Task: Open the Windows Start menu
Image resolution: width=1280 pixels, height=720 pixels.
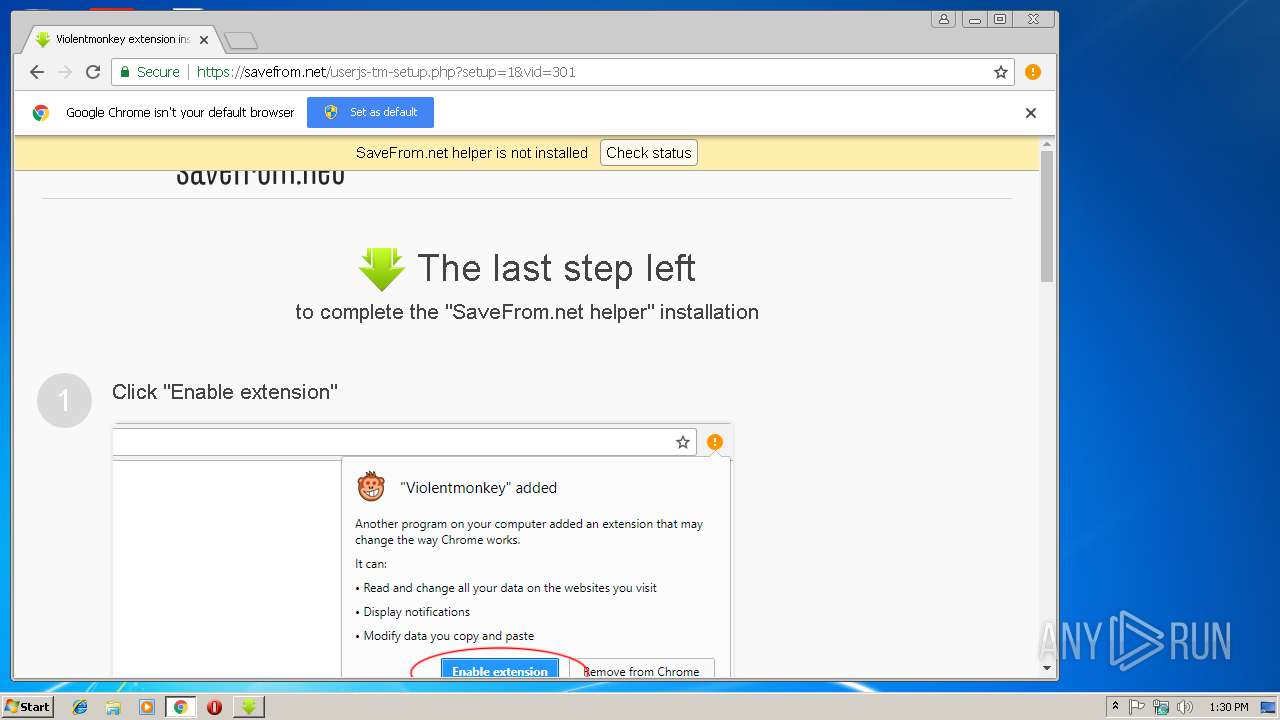Action: [27, 706]
